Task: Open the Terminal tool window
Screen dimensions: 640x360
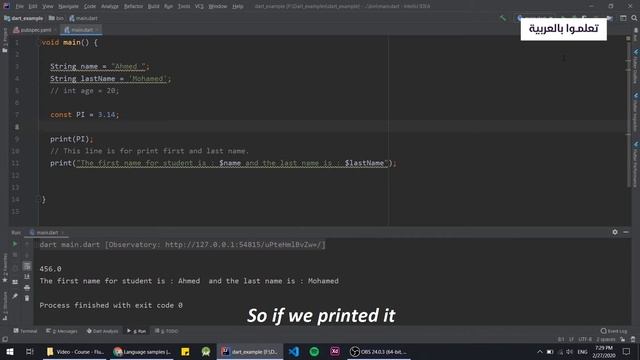Action: tap(25, 331)
